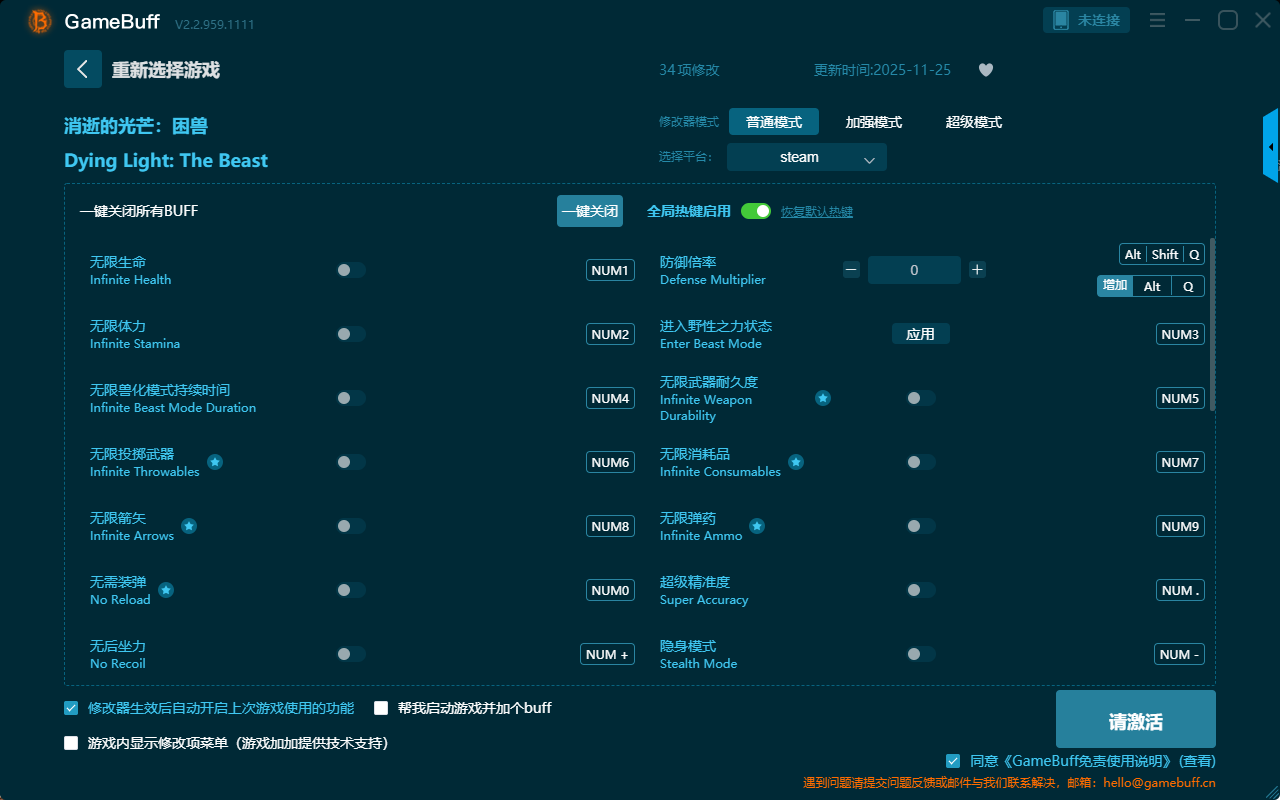Click the back arrow icon
The height and width of the screenshot is (800, 1280).
83,69
